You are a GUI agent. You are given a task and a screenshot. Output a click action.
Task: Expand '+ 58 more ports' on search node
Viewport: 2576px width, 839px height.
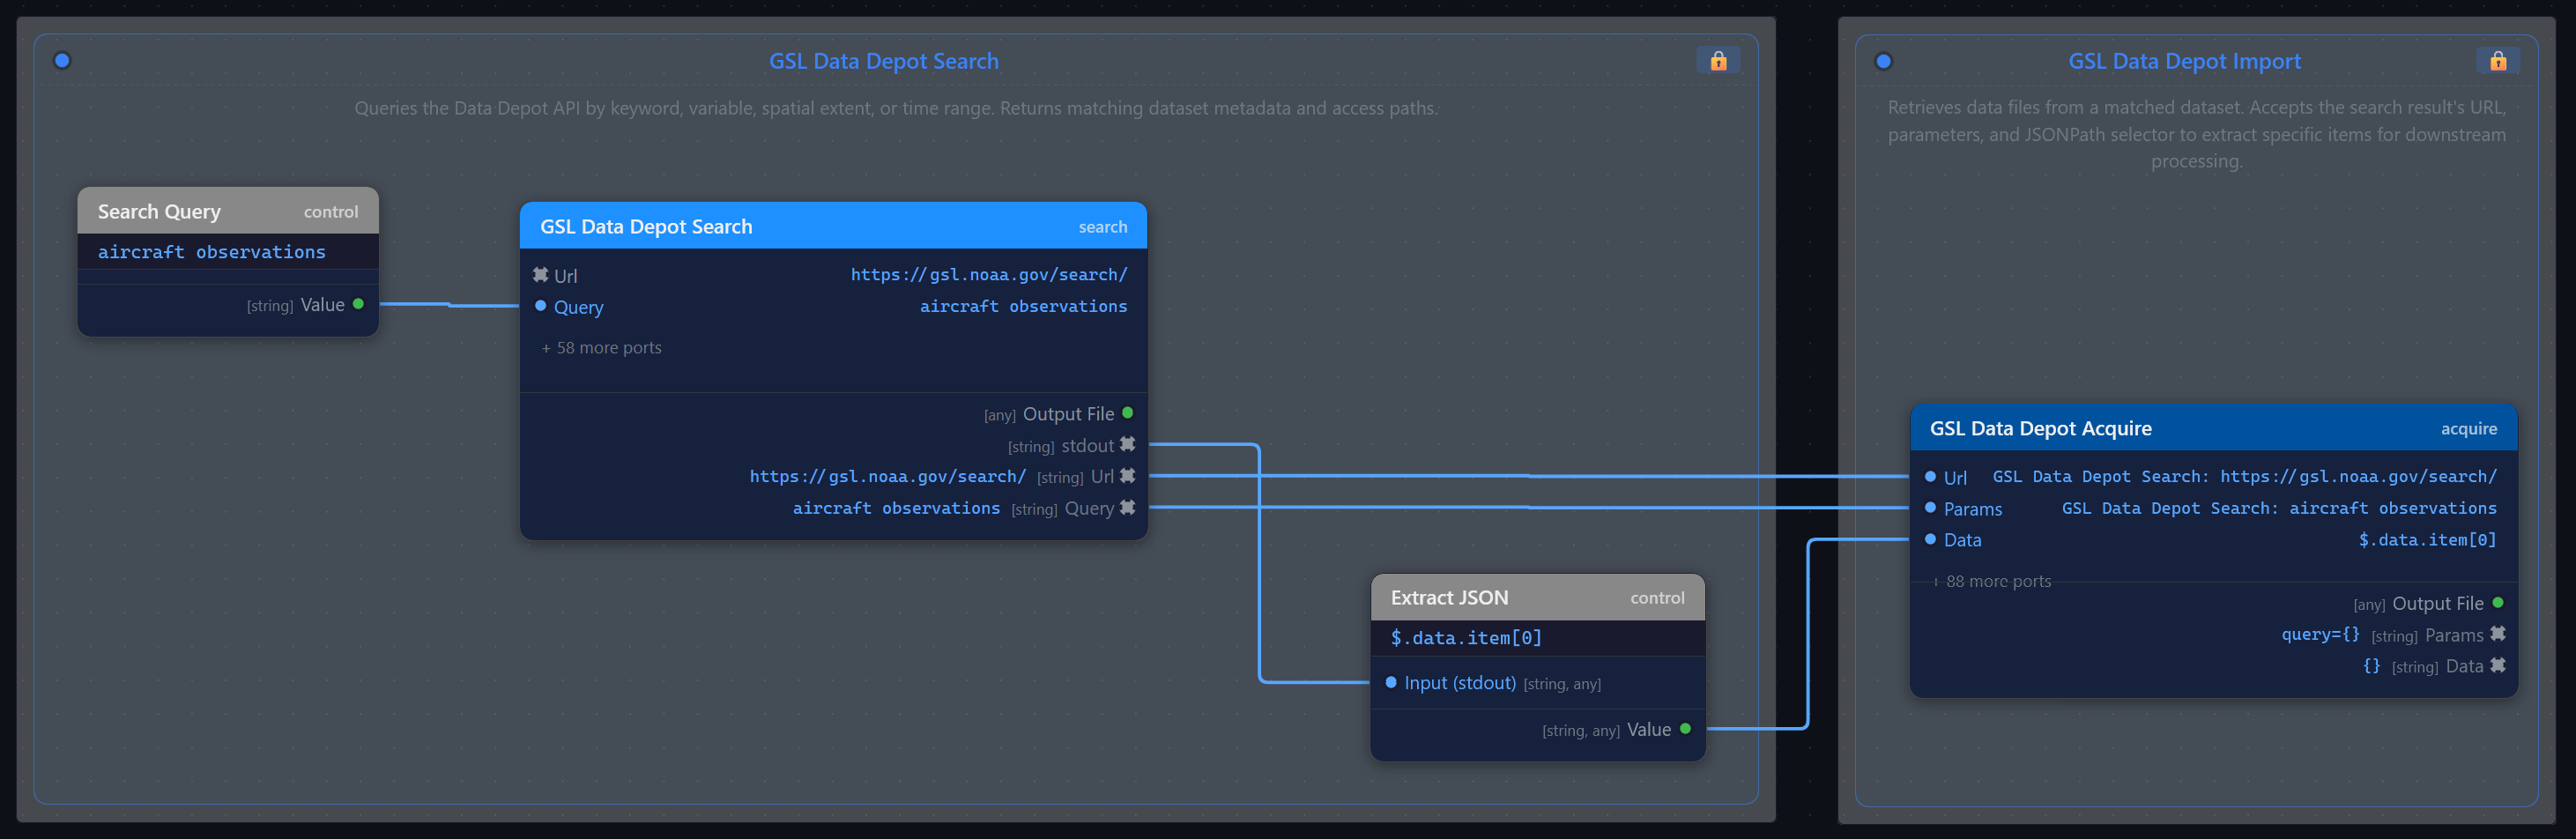point(602,347)
